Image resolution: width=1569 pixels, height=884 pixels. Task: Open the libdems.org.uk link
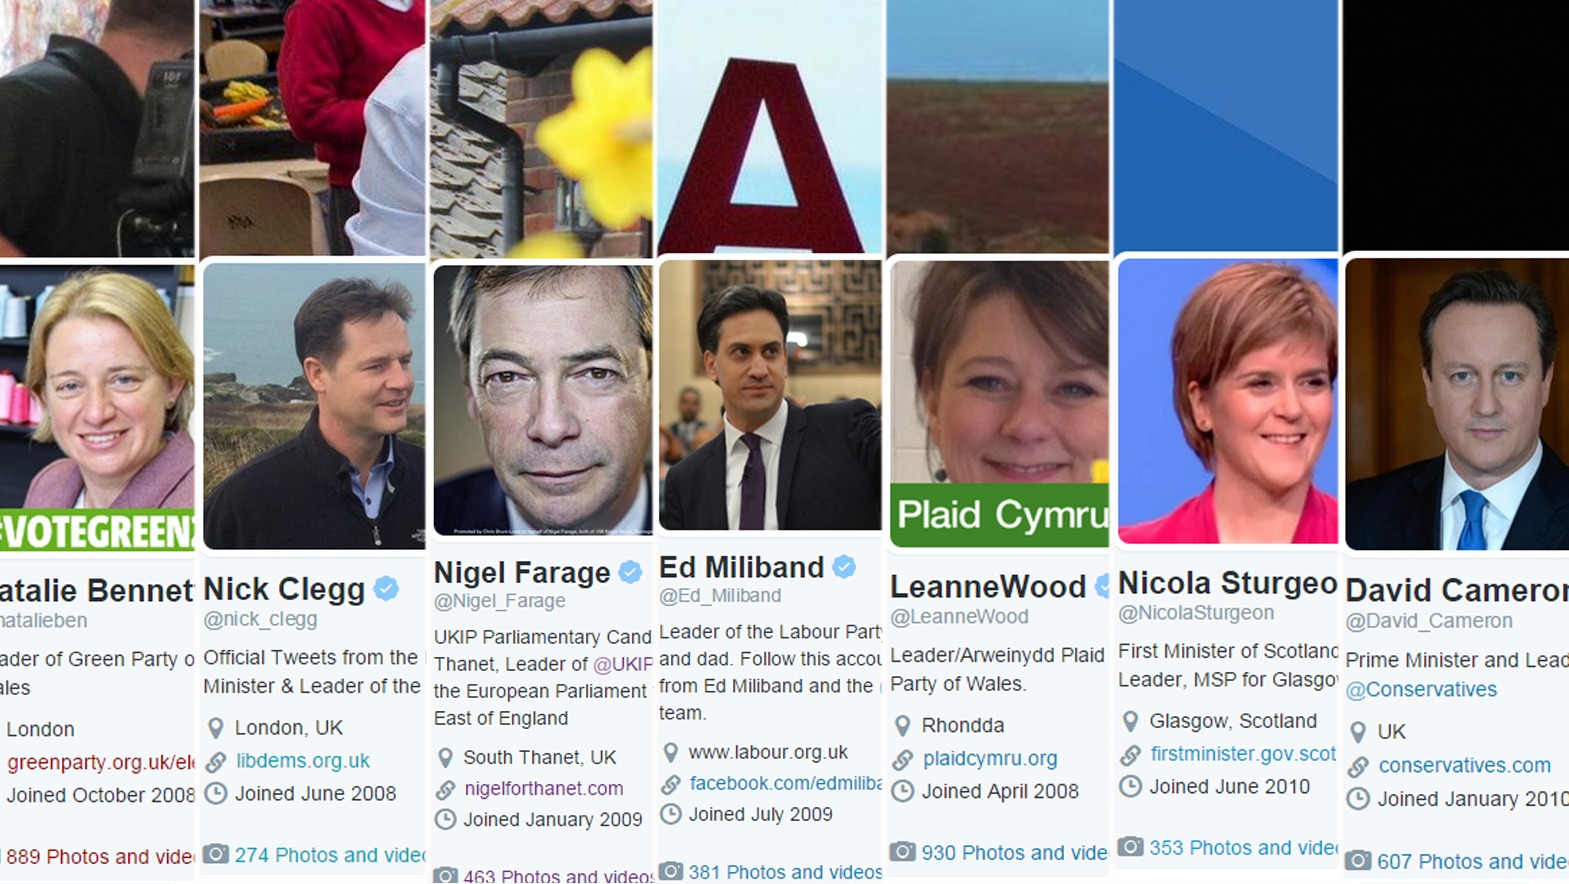click(303, 760)
